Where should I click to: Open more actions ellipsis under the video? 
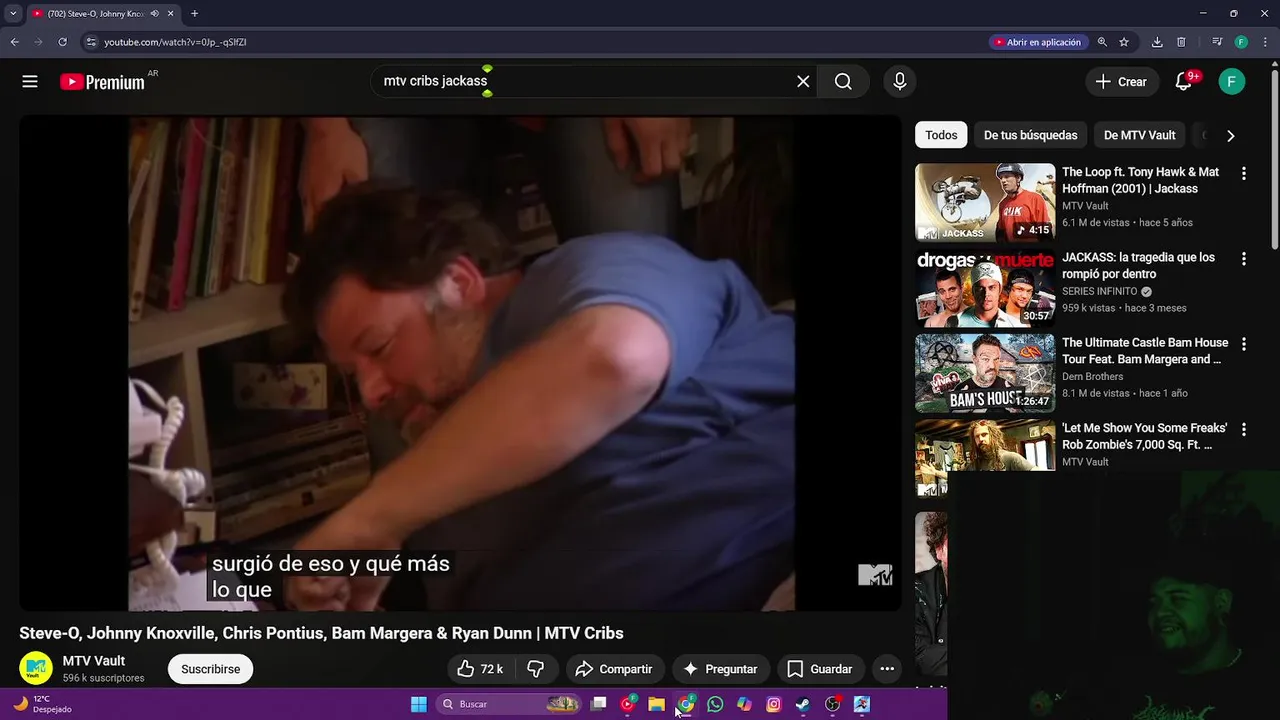pos(887,669)
